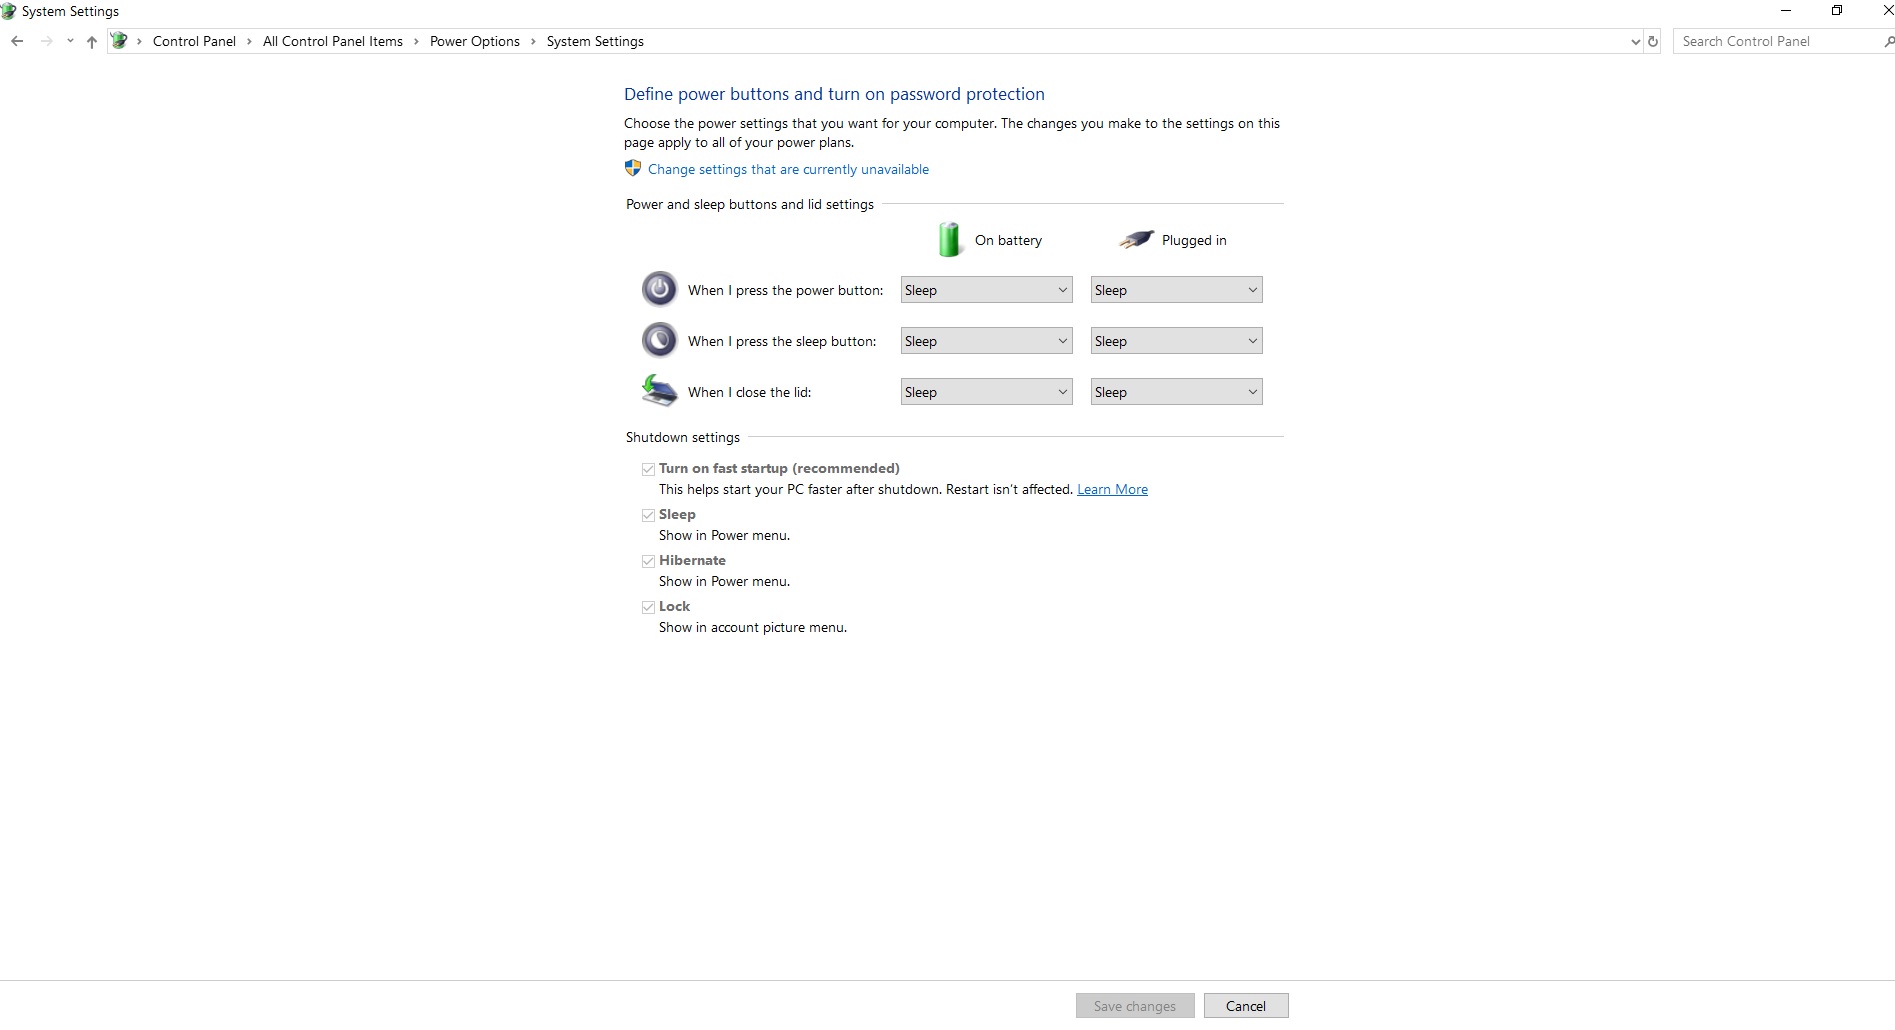
Task: Expand the chevron after Control Panel breadcrumb
Action: [249, 41]
